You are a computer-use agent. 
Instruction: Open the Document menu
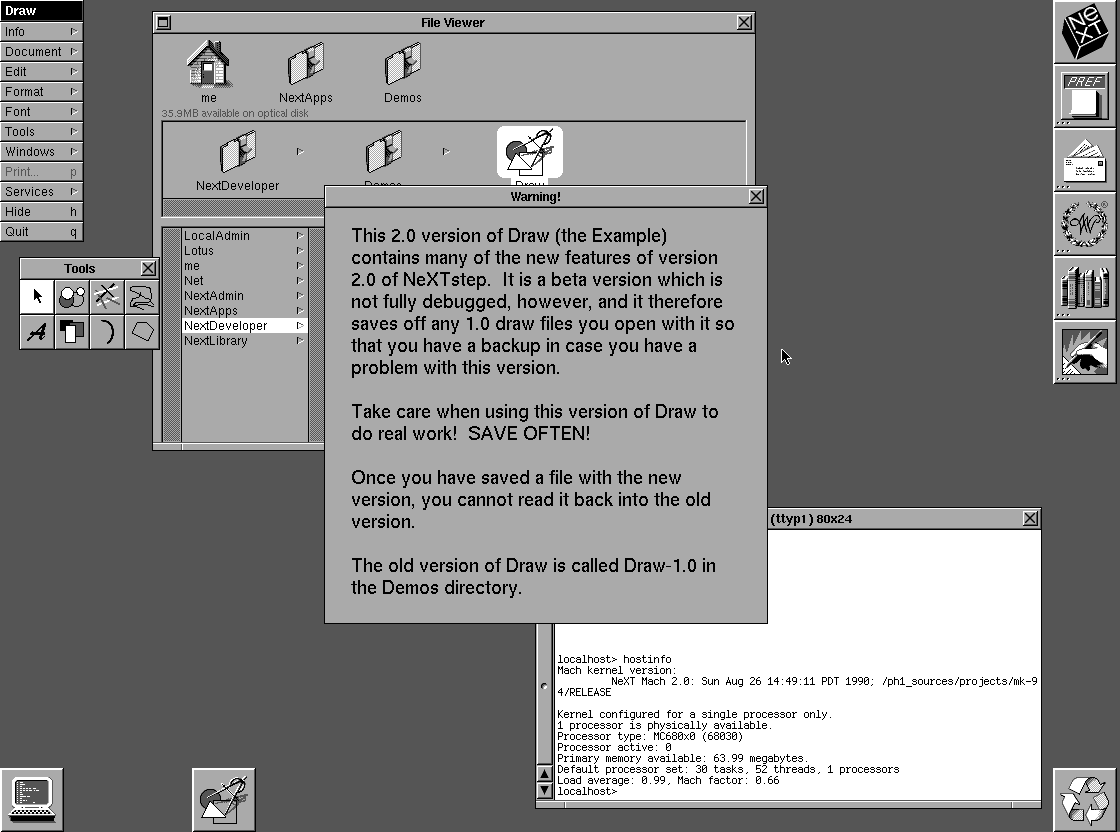pos(41,51)
